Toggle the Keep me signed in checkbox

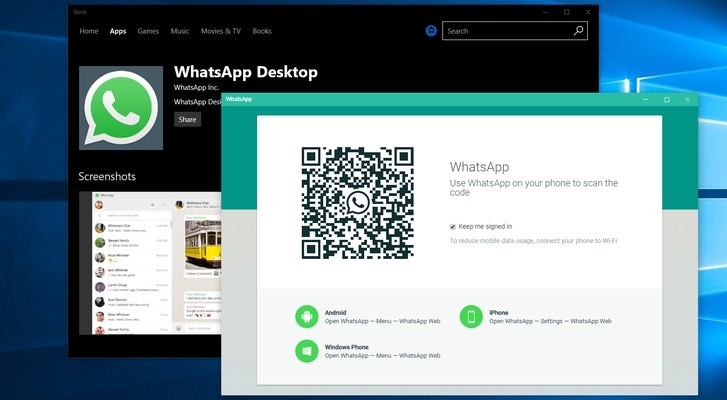click(x=453, y=227)
